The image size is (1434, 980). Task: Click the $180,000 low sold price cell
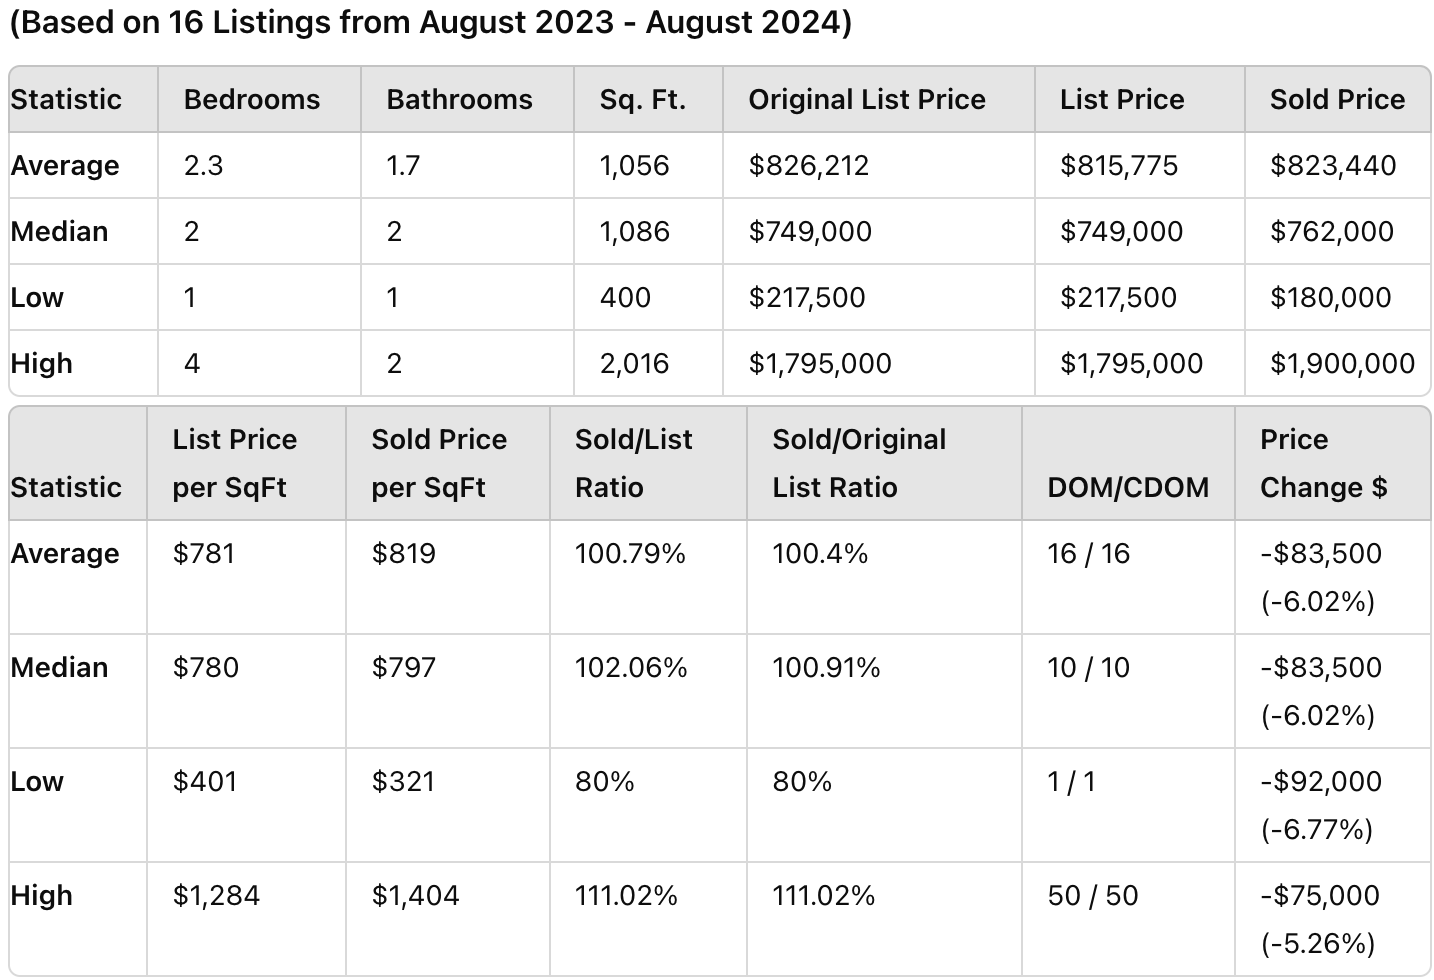[x=1330, y=297]
